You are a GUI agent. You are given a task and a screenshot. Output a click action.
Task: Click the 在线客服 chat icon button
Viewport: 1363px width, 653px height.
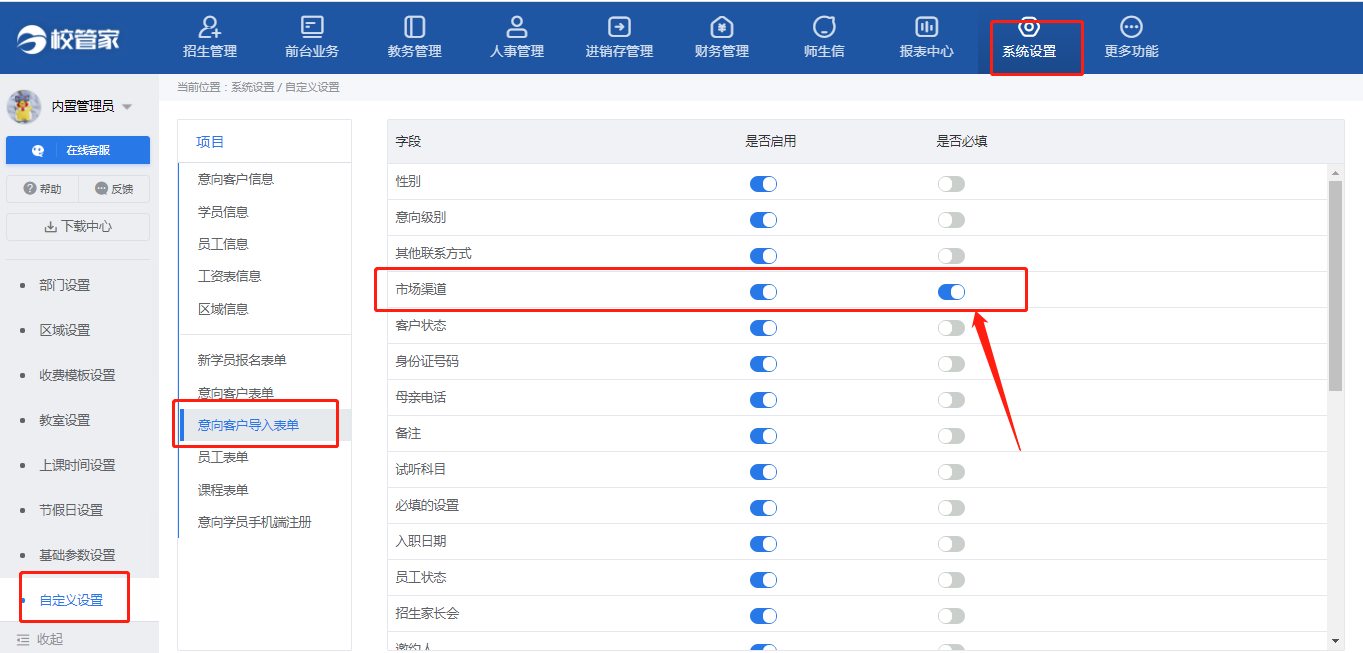pyautogui.click(x=78, y=150)
